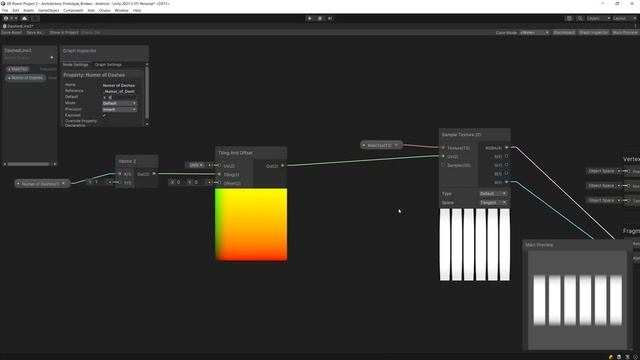Click the X input port on Vector 2 node
Screen dimensions: 640x360
120,174
